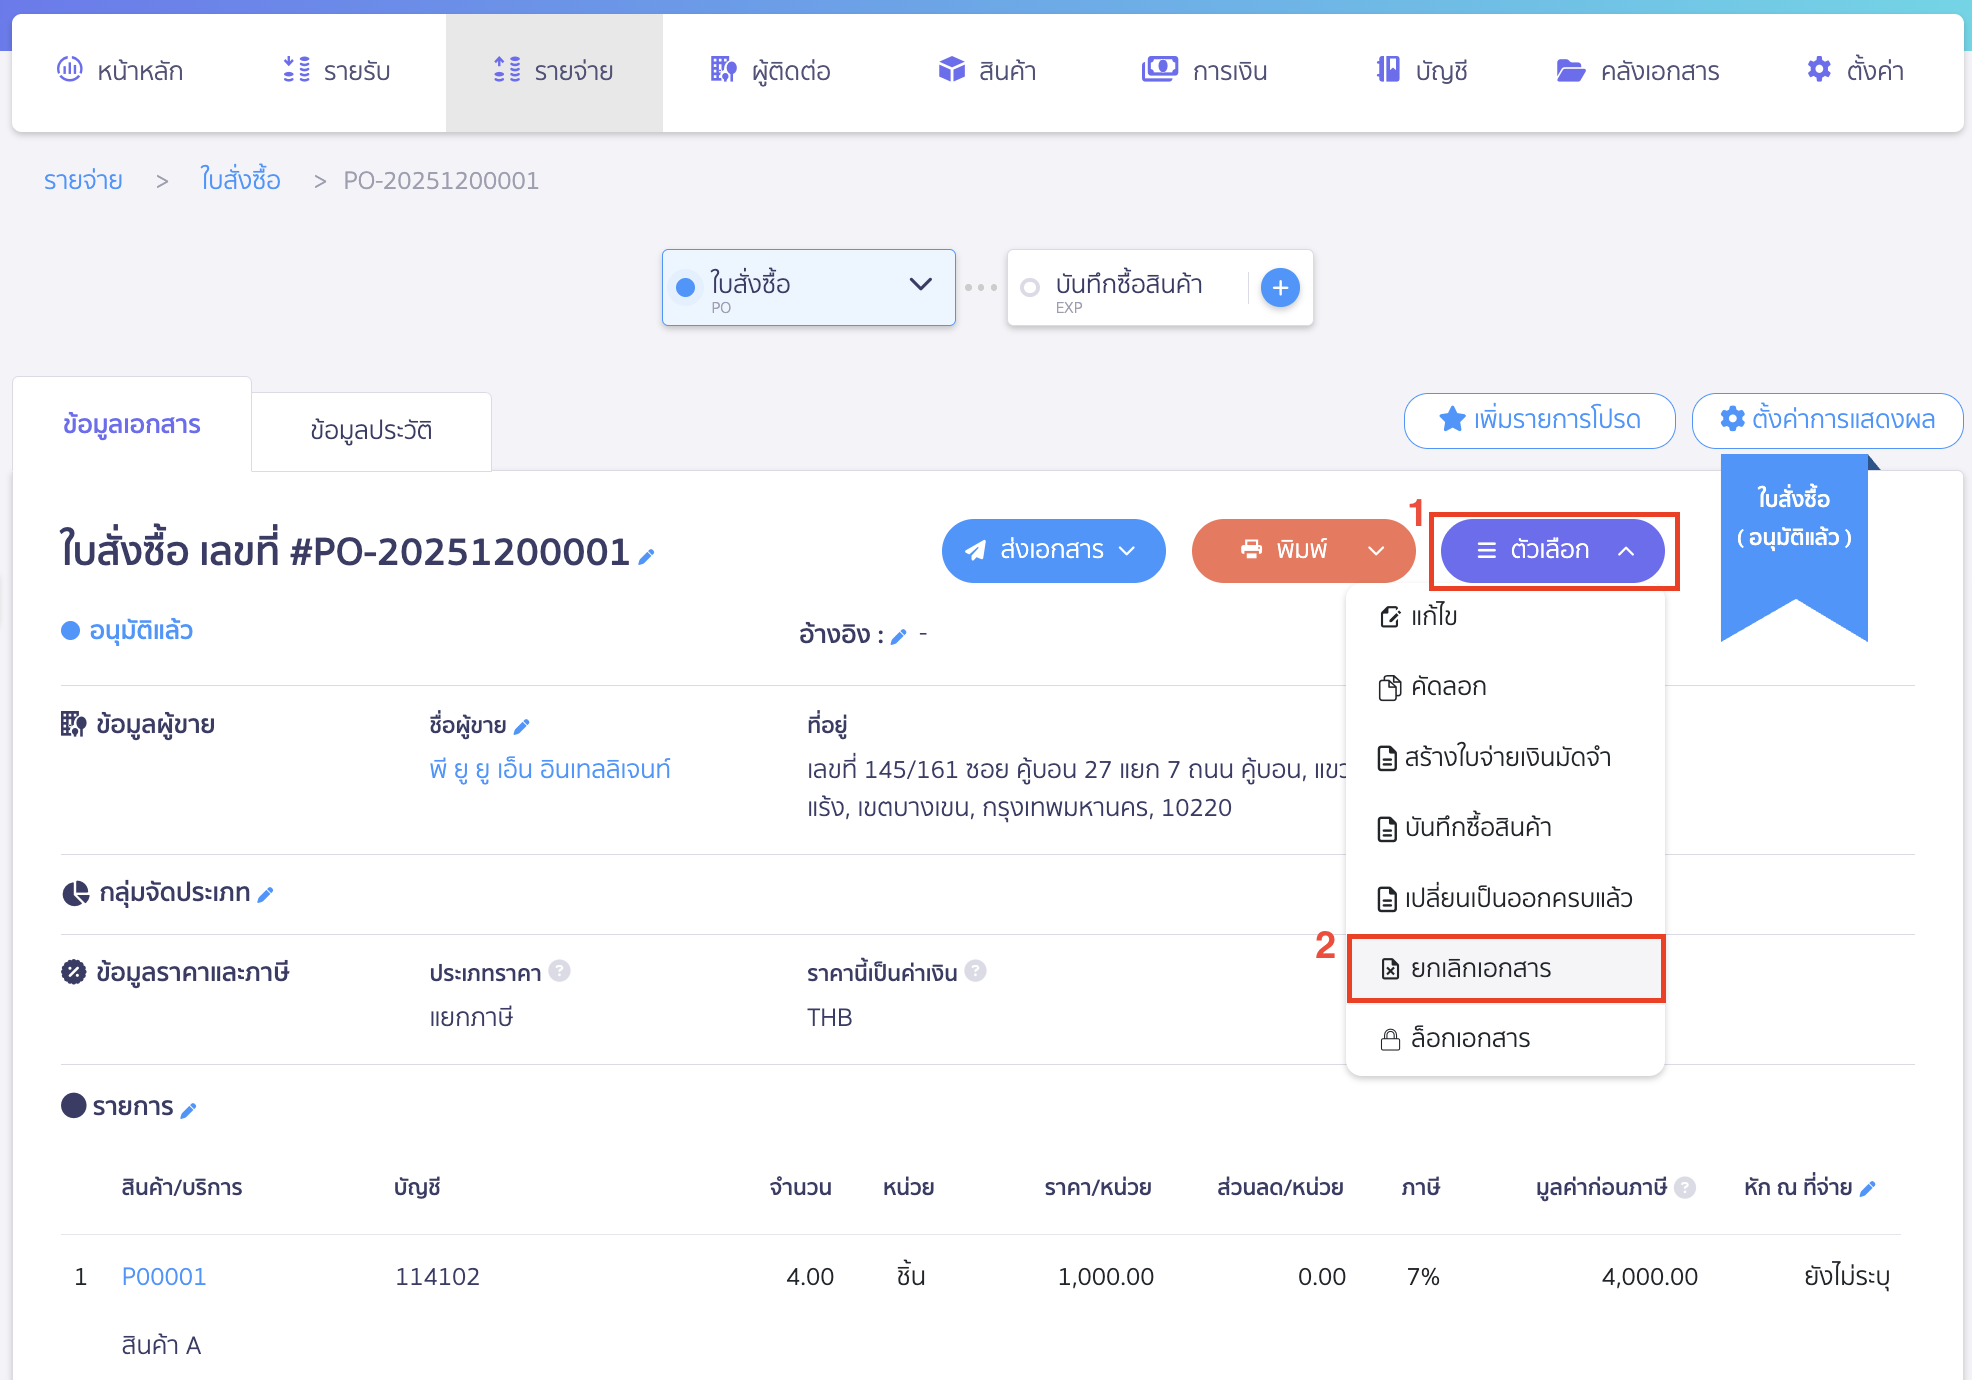This screenshot has width=1972, height=1380.
Task: Expand the ใบสั่งซื้อ PO dropdown
Action: point(920,285)
